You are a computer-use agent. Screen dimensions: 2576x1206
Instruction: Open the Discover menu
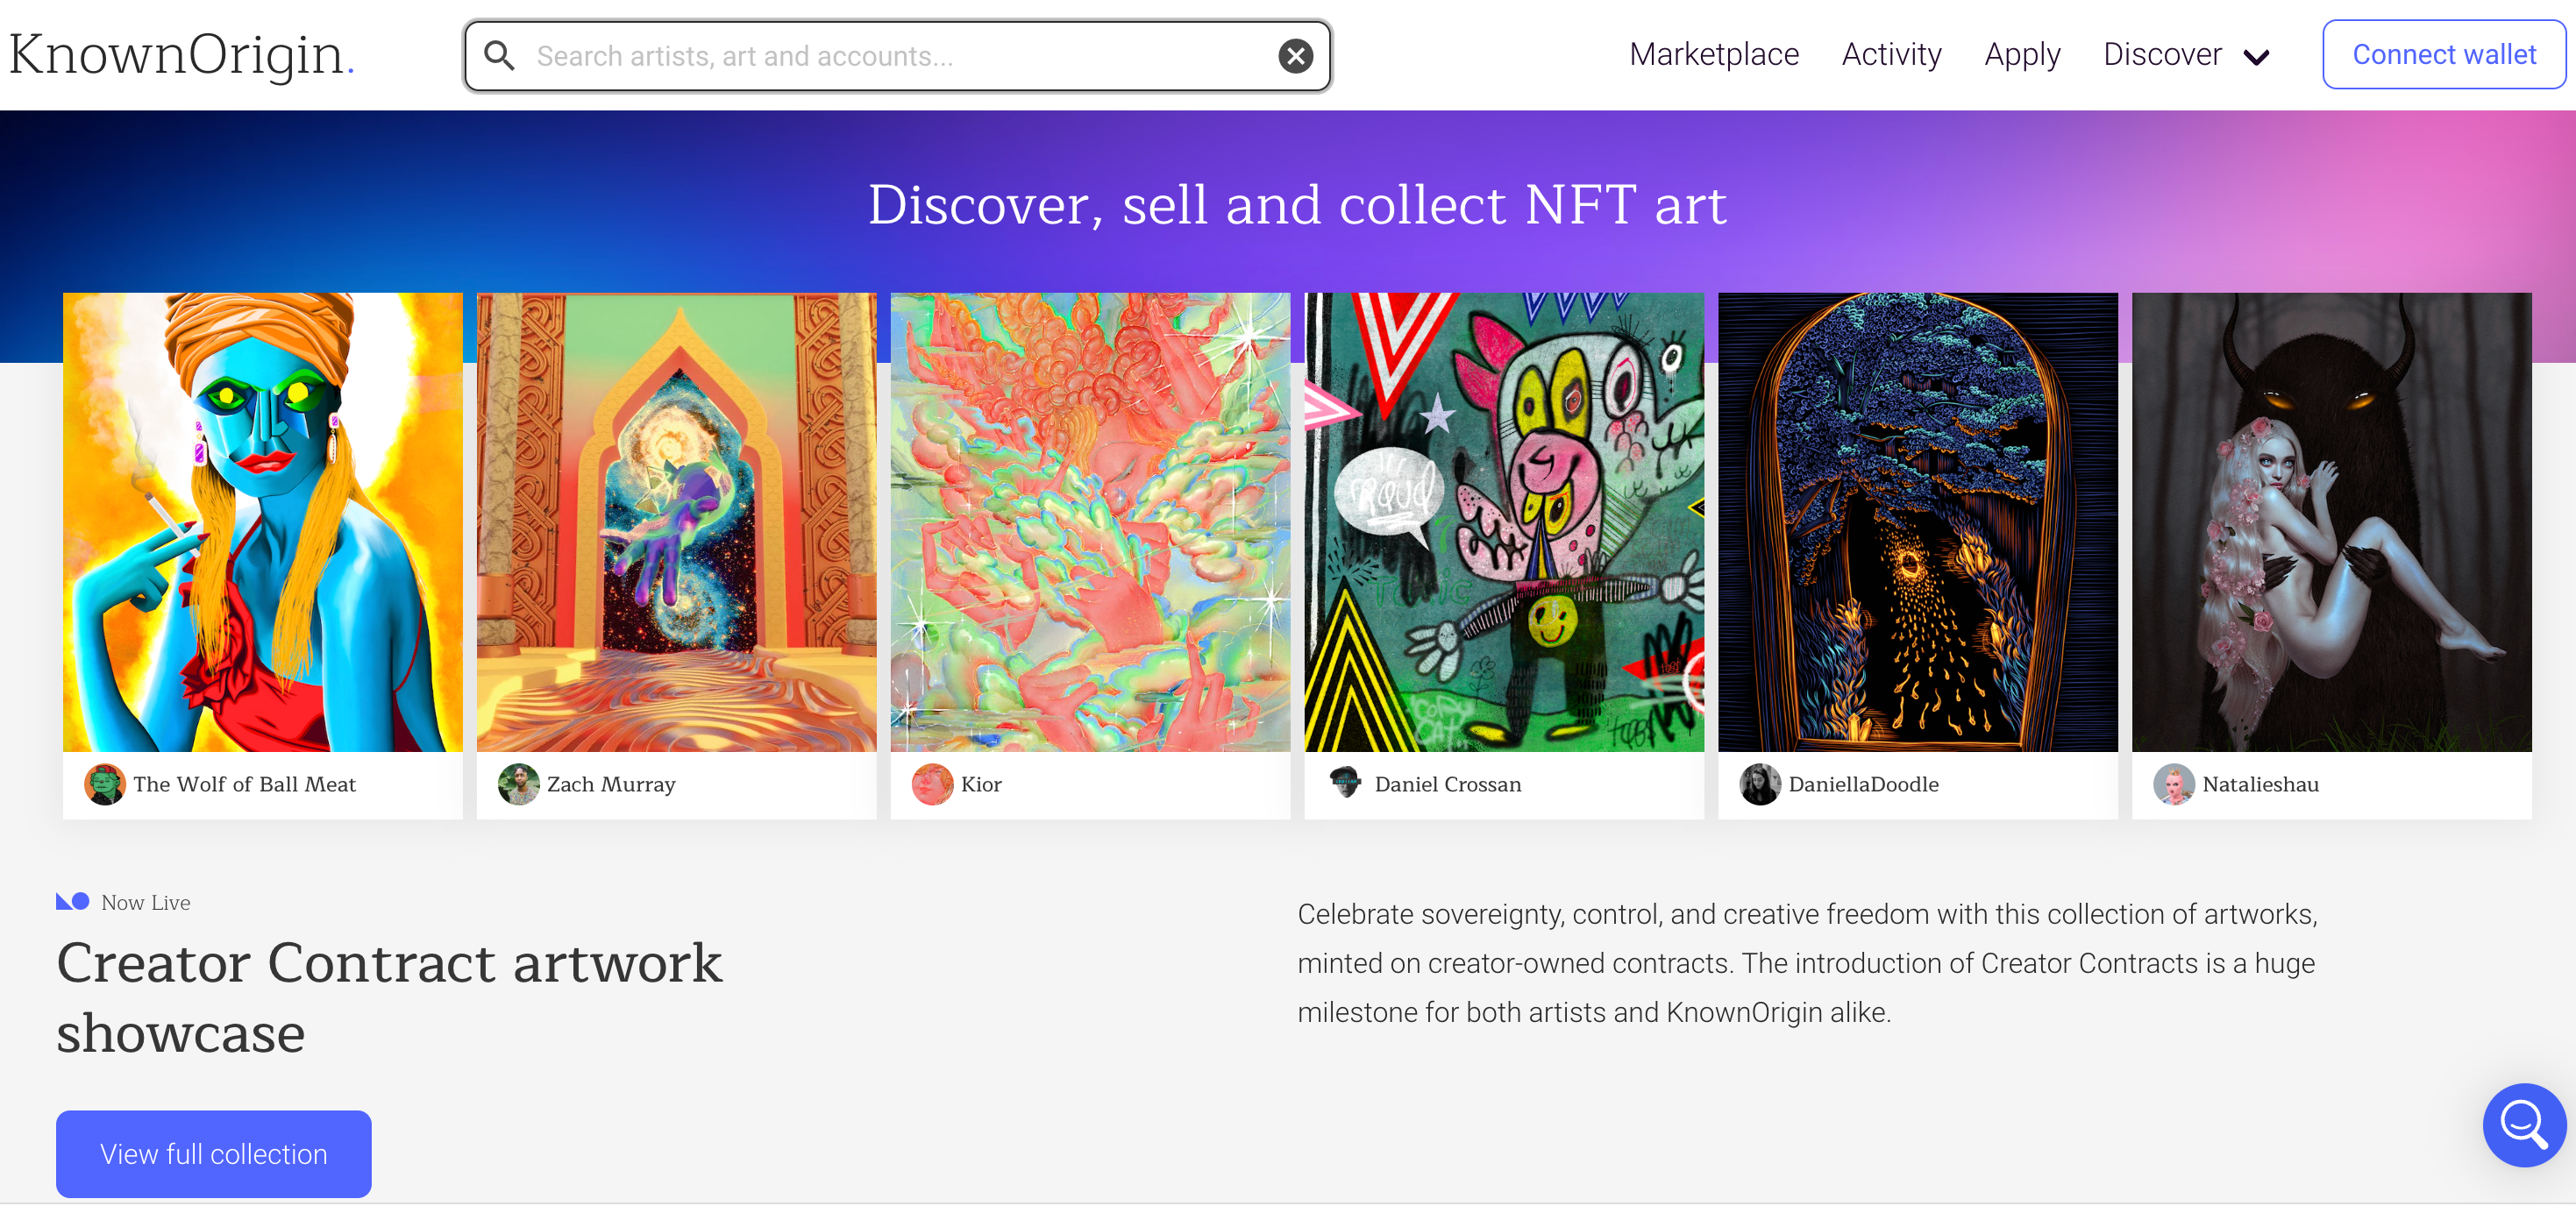pos(2162,54)
